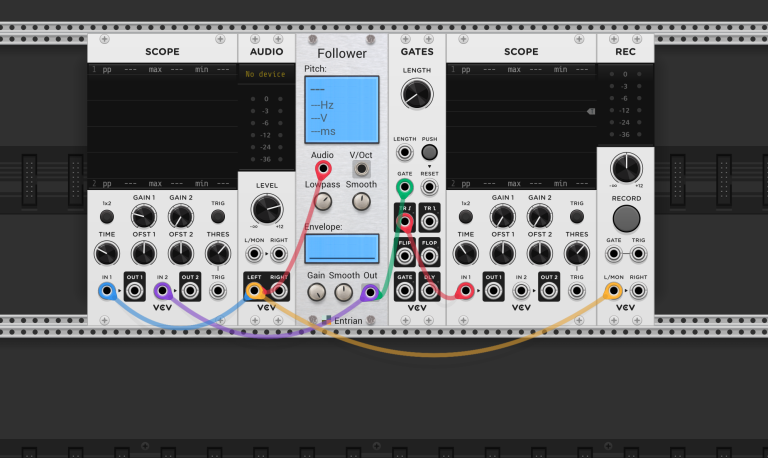Image resolution: width=768 pixels, height=458 pixels.
Task: Click the THRES knob on the left Scope
Action: point(218,254)
